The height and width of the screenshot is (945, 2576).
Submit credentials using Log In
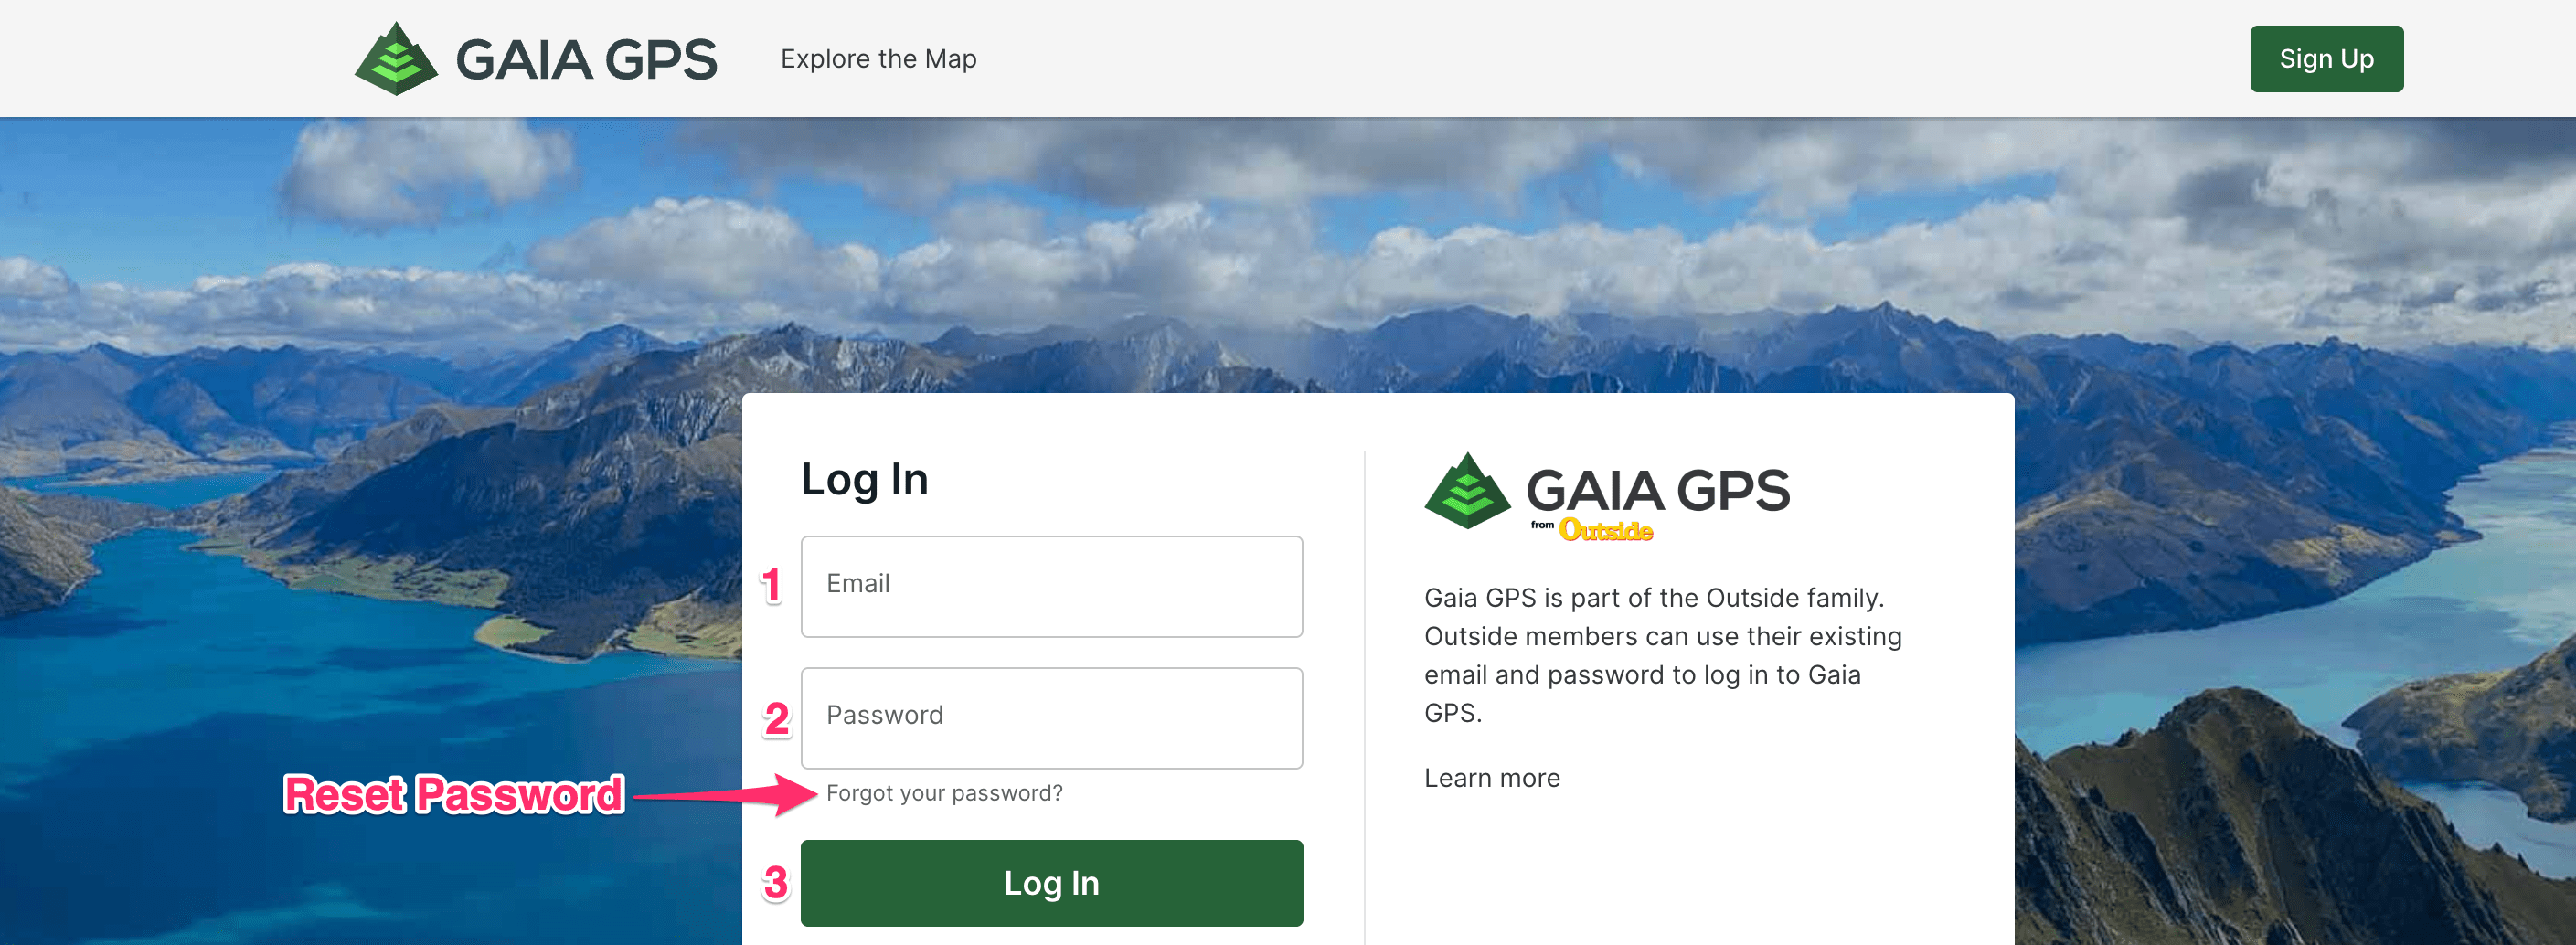[x=1051, y=883]
